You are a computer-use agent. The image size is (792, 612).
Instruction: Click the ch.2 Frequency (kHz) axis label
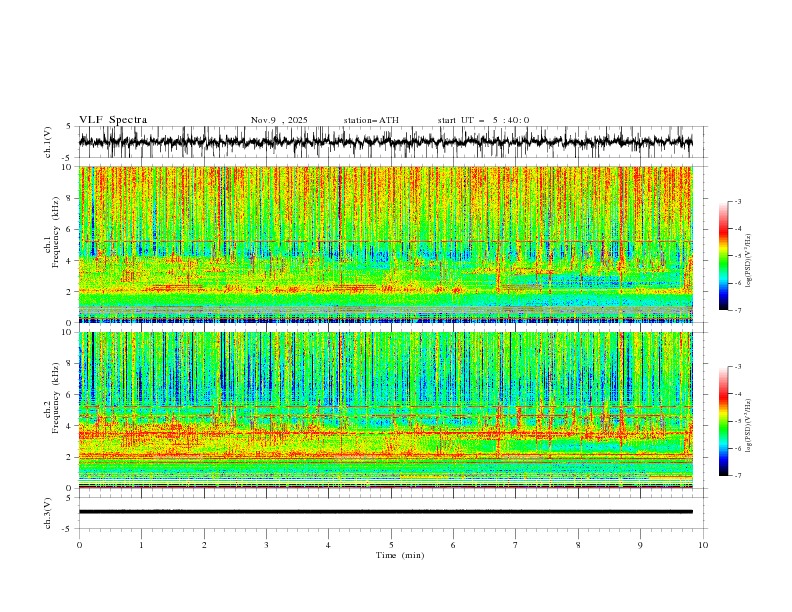[x=52, y=398]
